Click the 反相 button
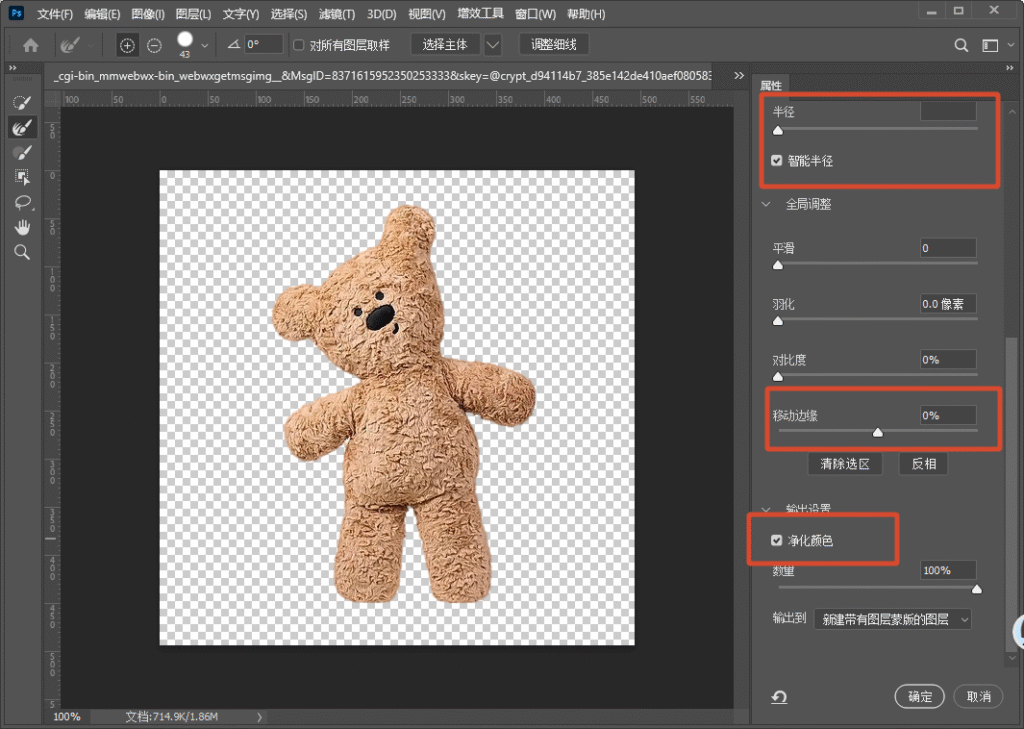Screen dimensions: 1024x729 (x=923, y=464)
